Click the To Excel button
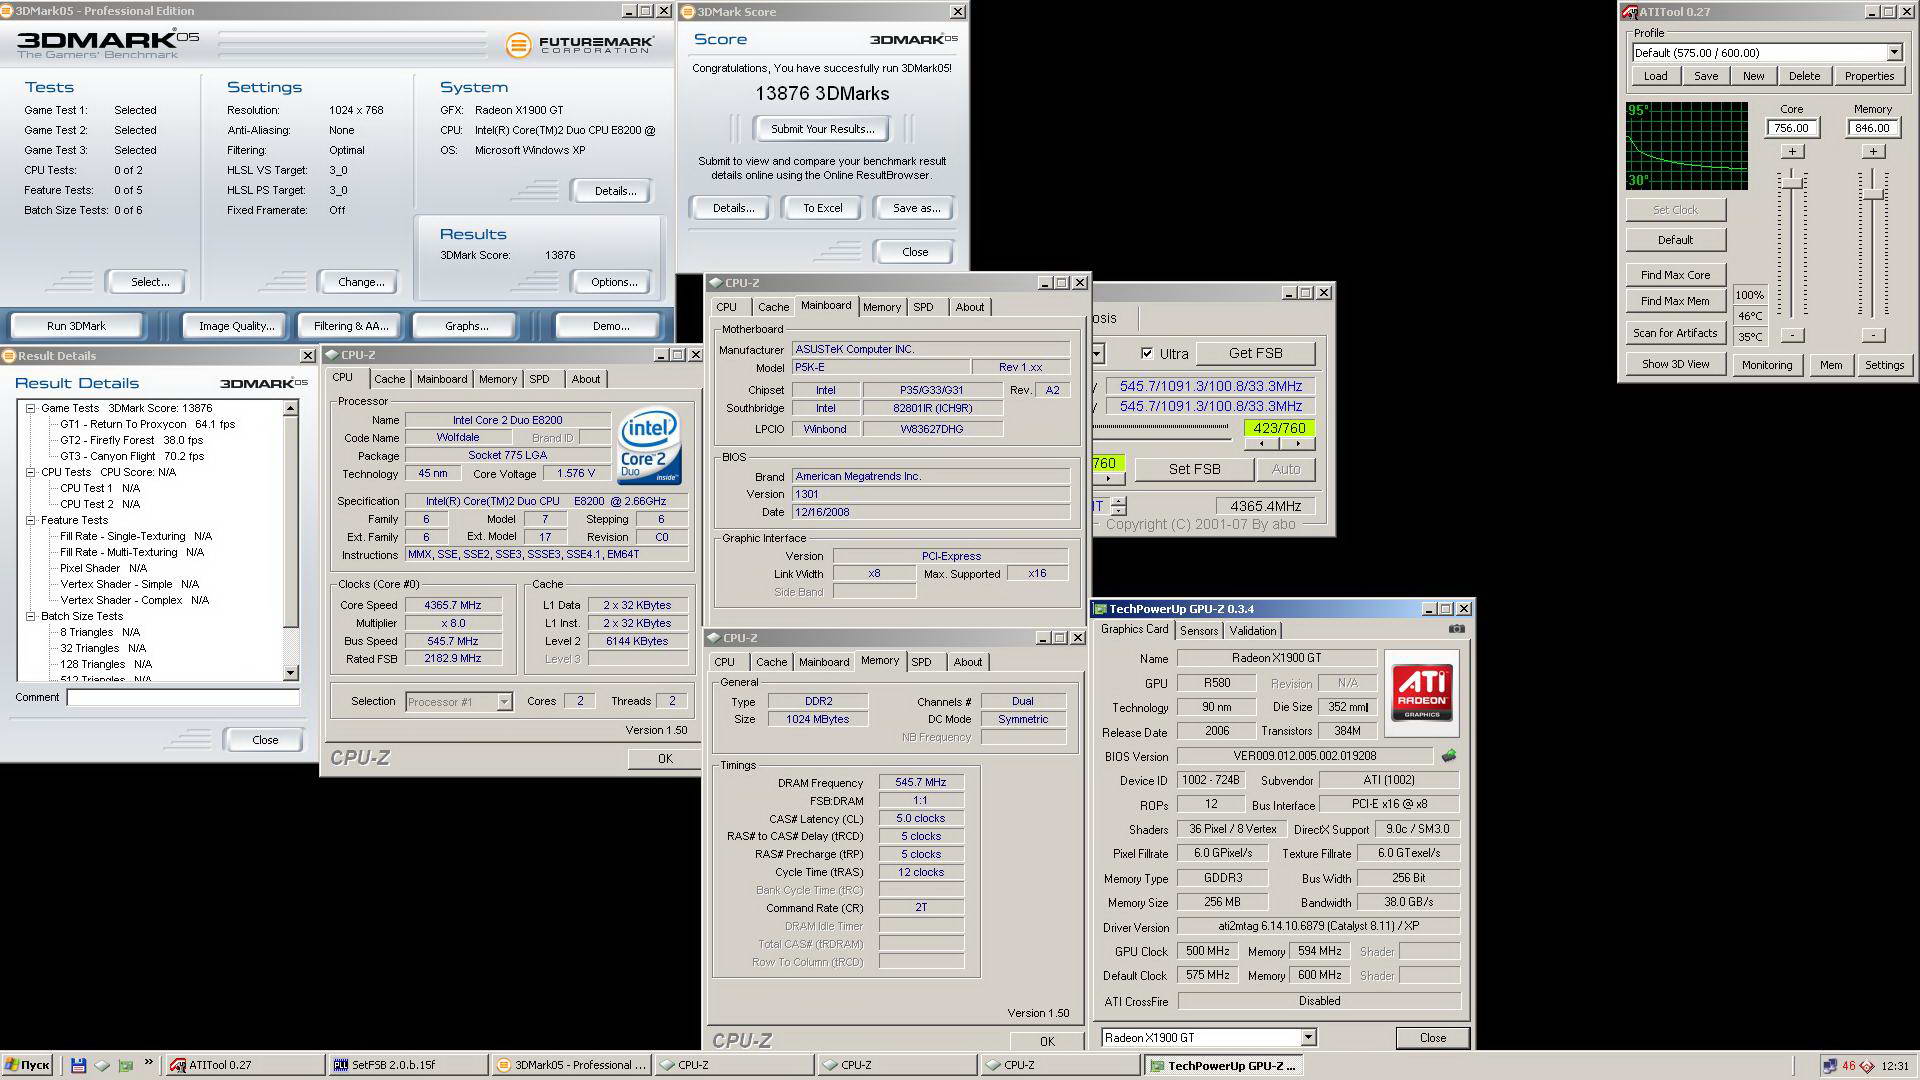Image resolution: width=1920 pixels, height=1080 pixels. coord(822,208)
